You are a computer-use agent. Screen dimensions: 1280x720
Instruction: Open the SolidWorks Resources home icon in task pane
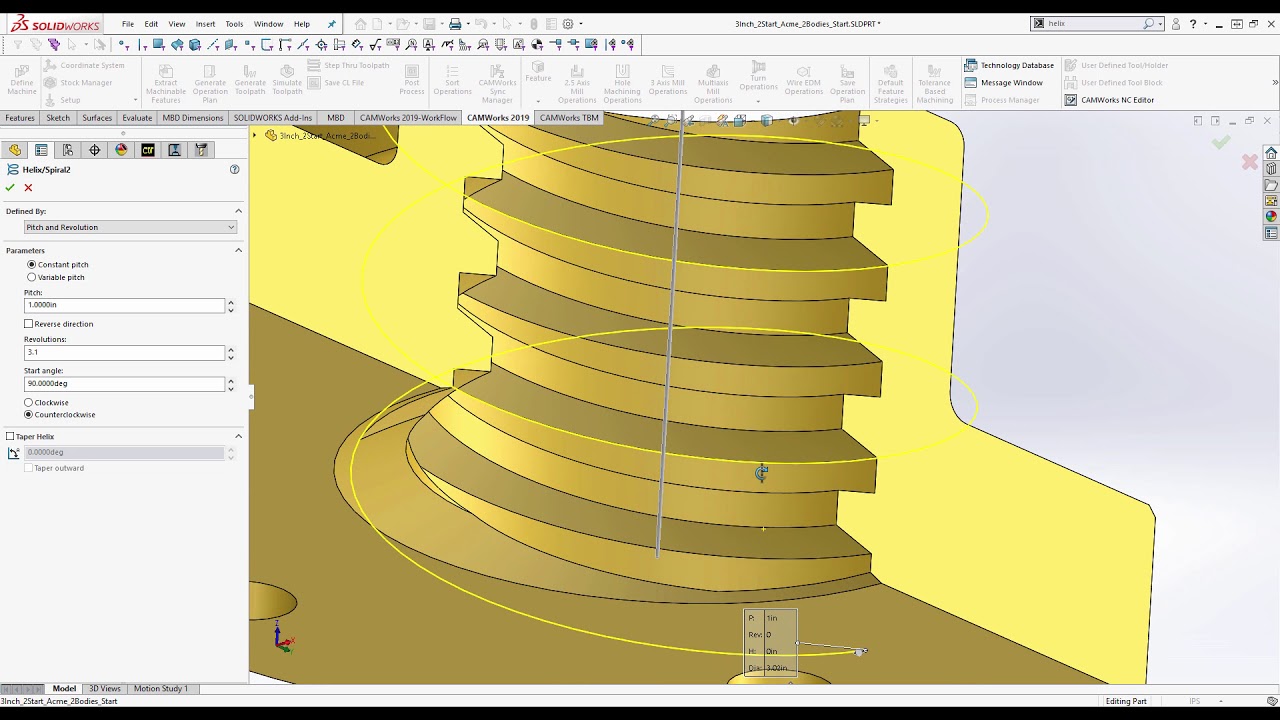[1271, 153]
